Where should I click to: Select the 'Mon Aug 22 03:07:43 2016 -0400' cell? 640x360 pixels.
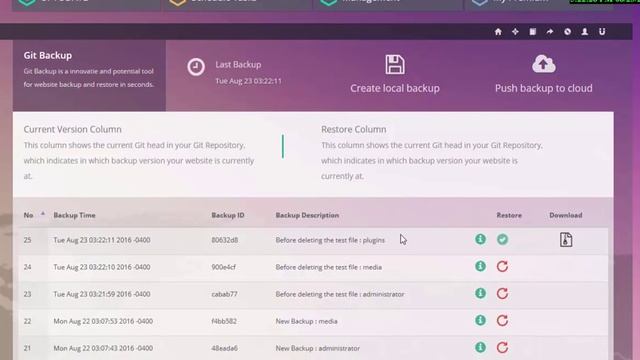pos(103,348)
